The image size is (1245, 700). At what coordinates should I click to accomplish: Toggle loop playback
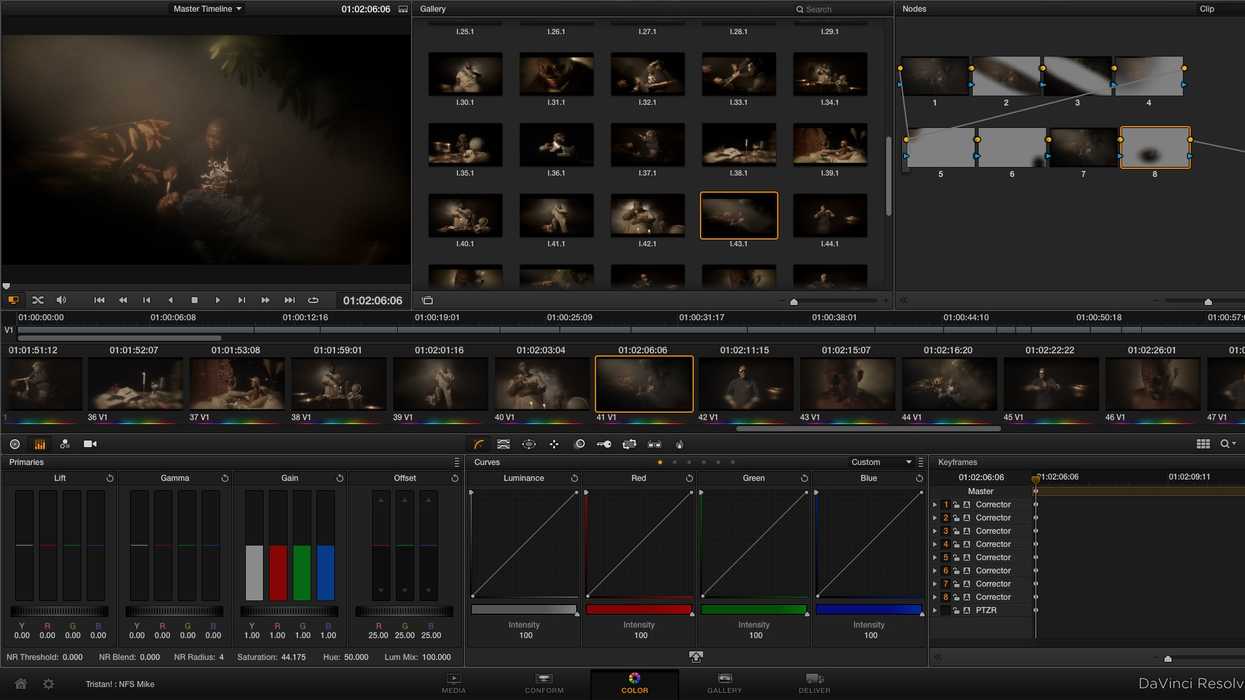point(313,300)
